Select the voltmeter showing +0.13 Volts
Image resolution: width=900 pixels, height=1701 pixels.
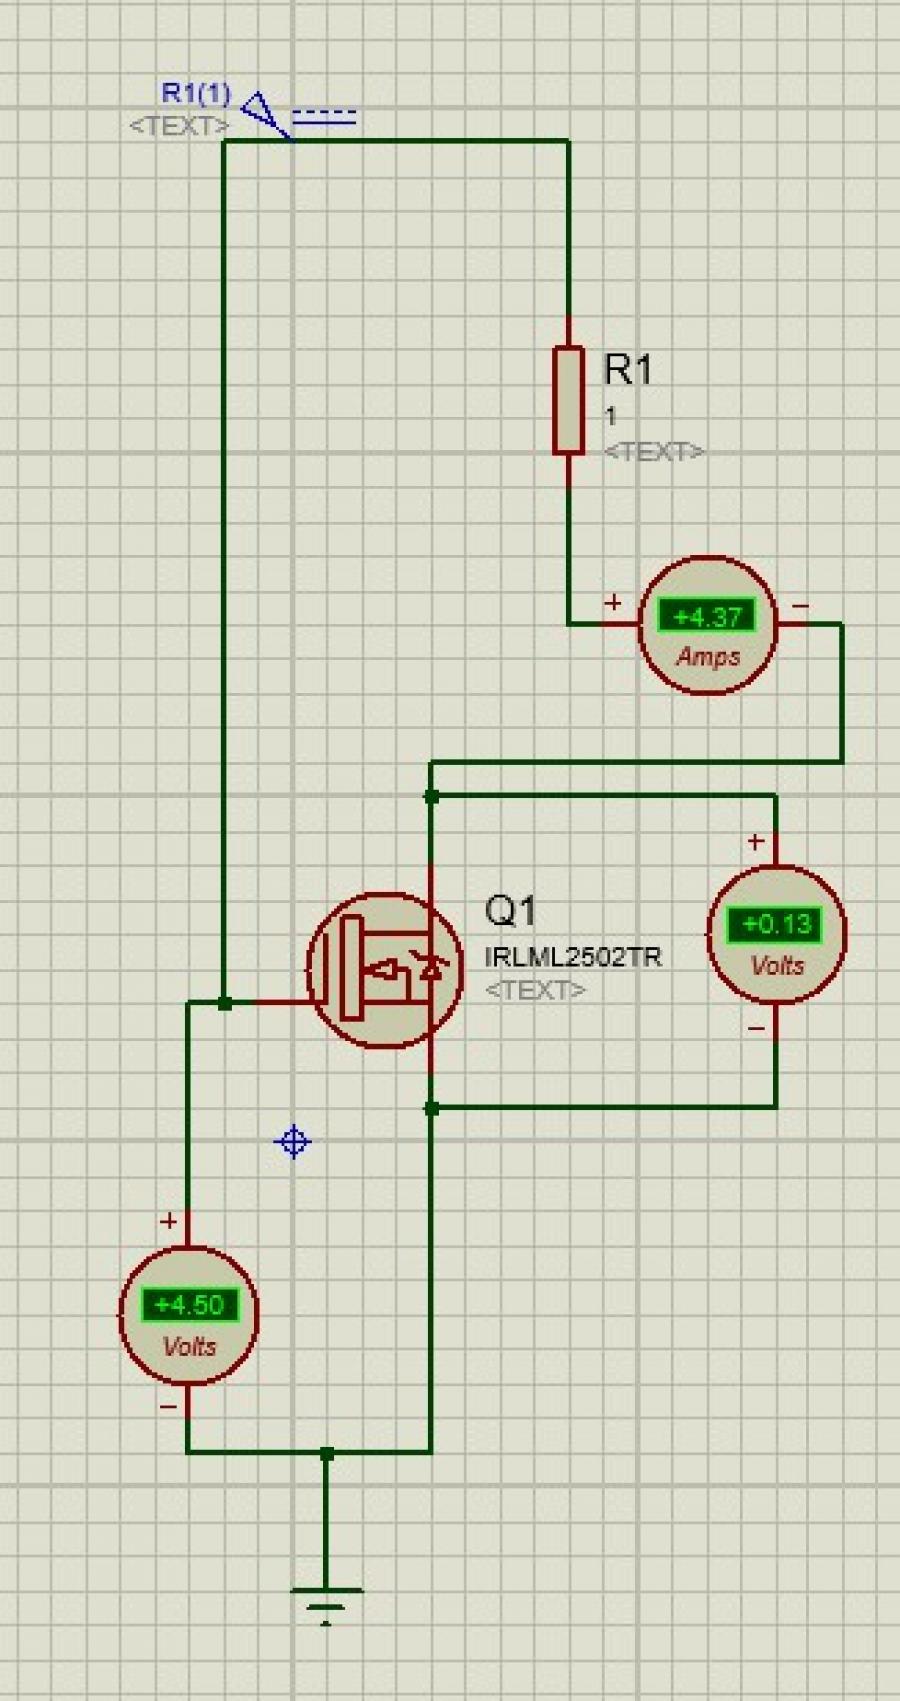776,934
